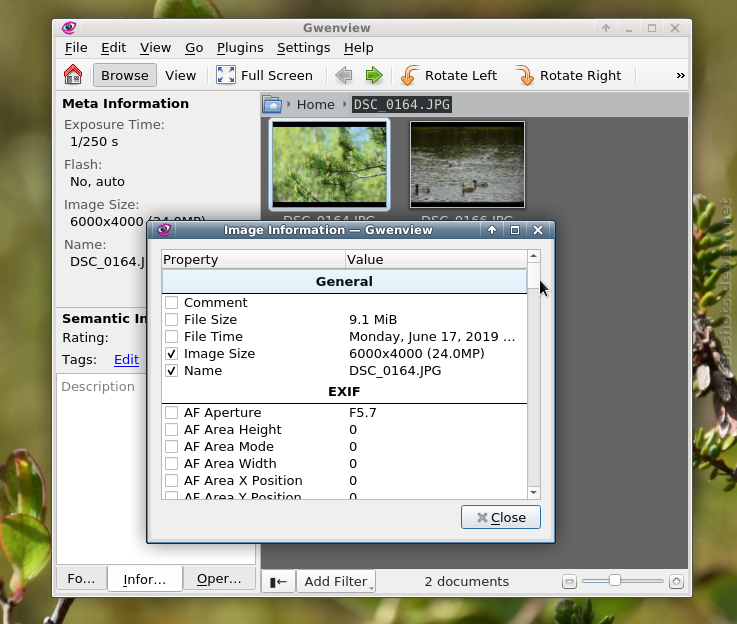
Task: Go to previous image arrow
Action: (x=344, y=75)
